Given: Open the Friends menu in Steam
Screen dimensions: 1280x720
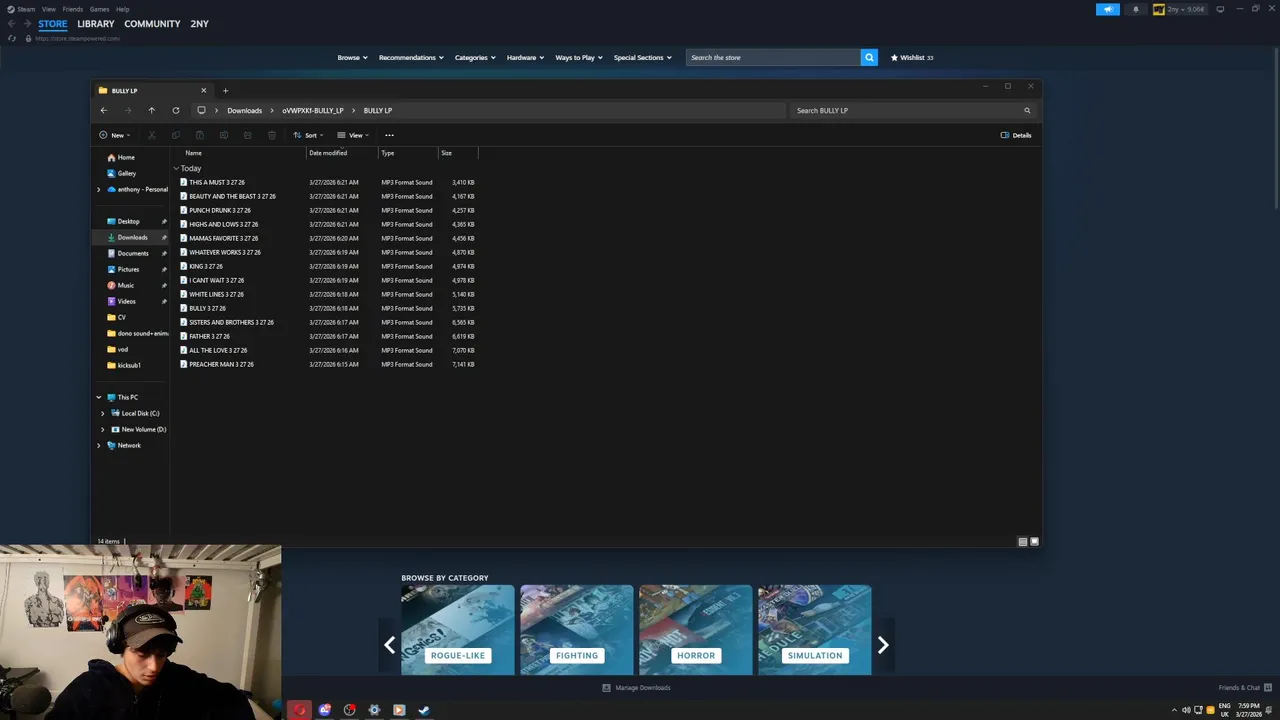Looking at the screenshot, I should point(73,9).
